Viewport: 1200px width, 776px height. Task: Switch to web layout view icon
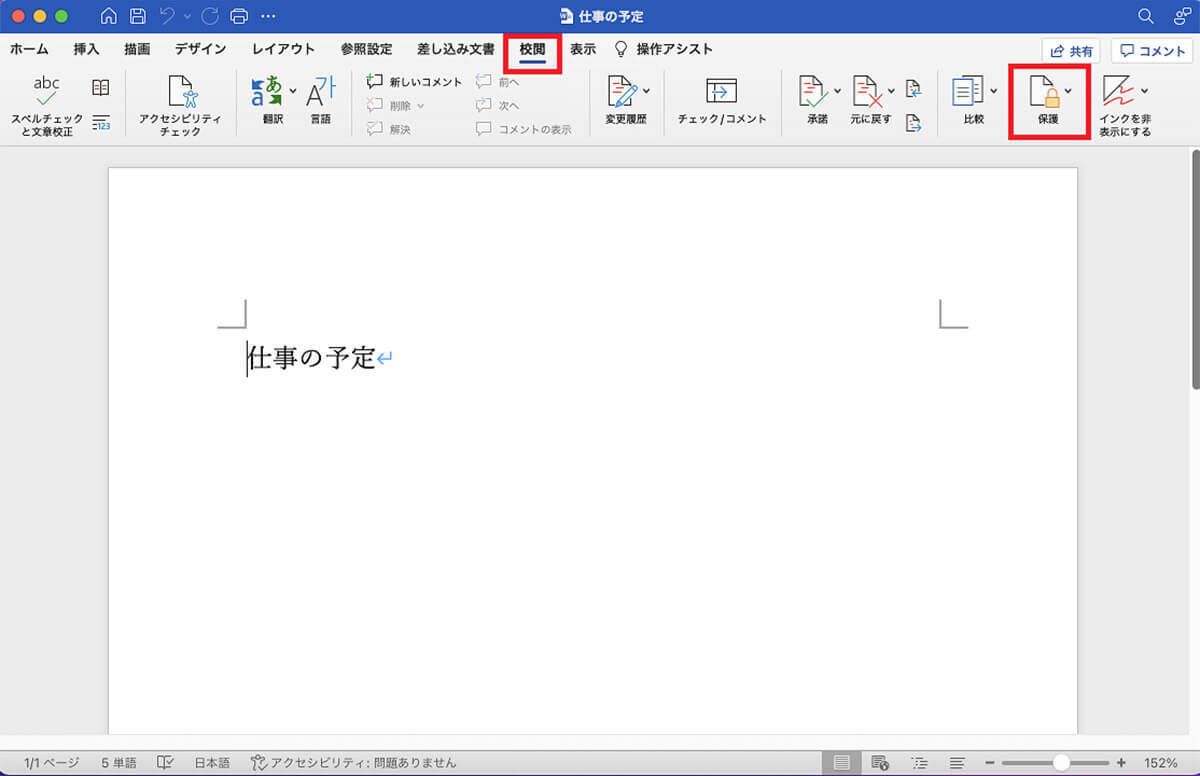880,762
